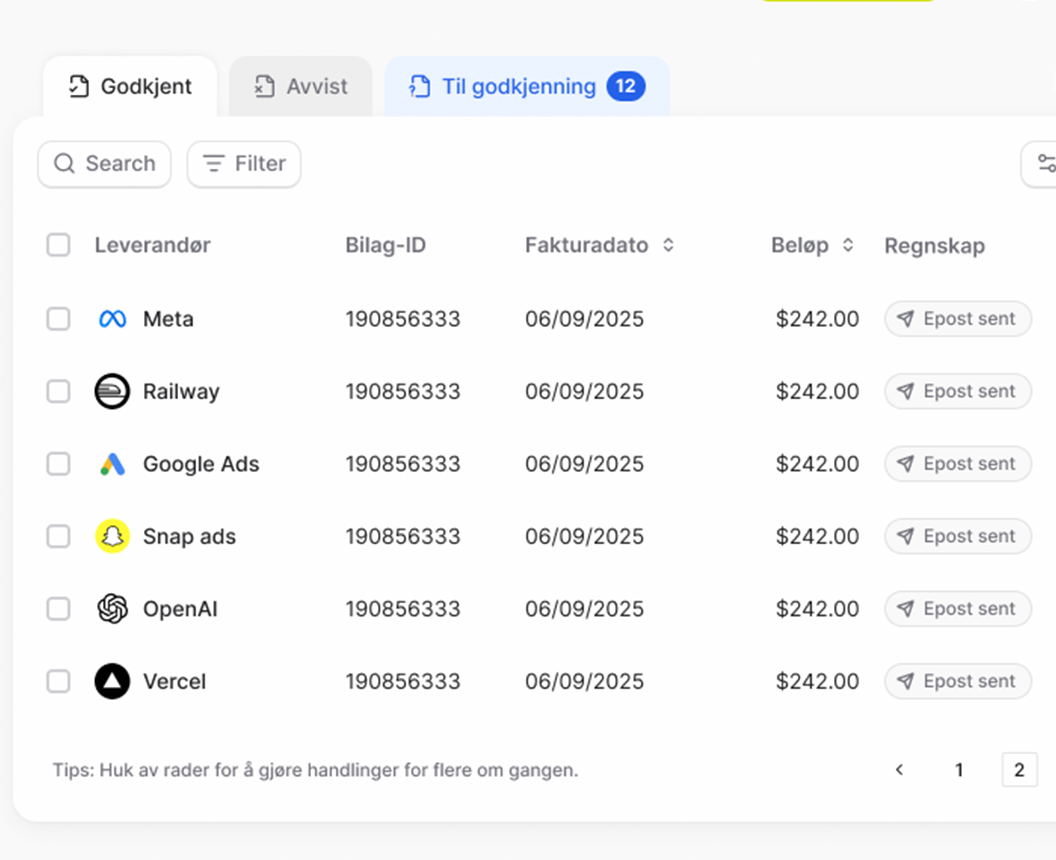Click the magnifier icon in Search
Image resolution: width=1056 pixels, height=860 pixels.
(65, 164)
